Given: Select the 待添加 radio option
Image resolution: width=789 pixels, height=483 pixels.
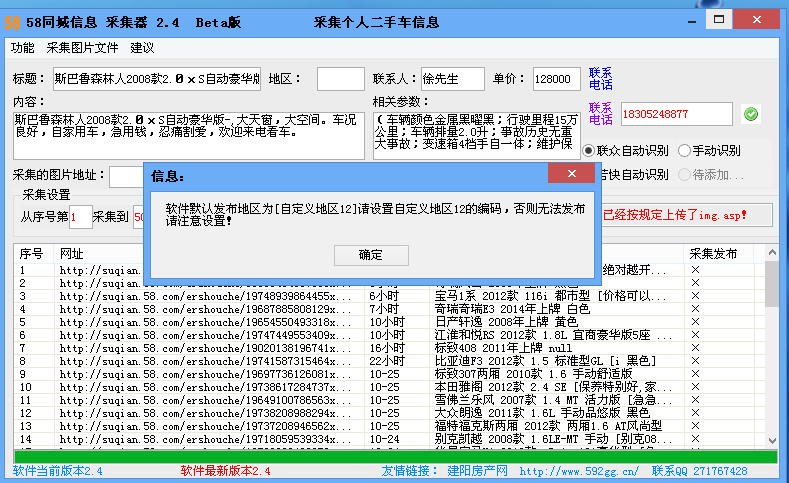Looking at the screenshot, I should point(684,175).
